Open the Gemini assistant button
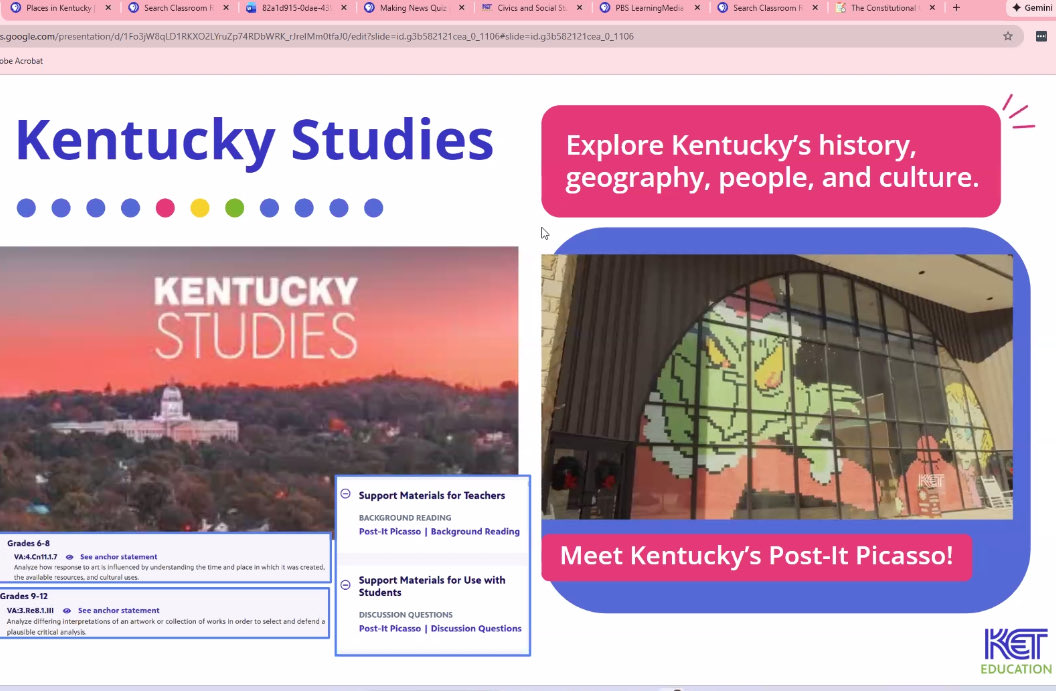Screen dimensions: 1056x691 (1031, 8)
